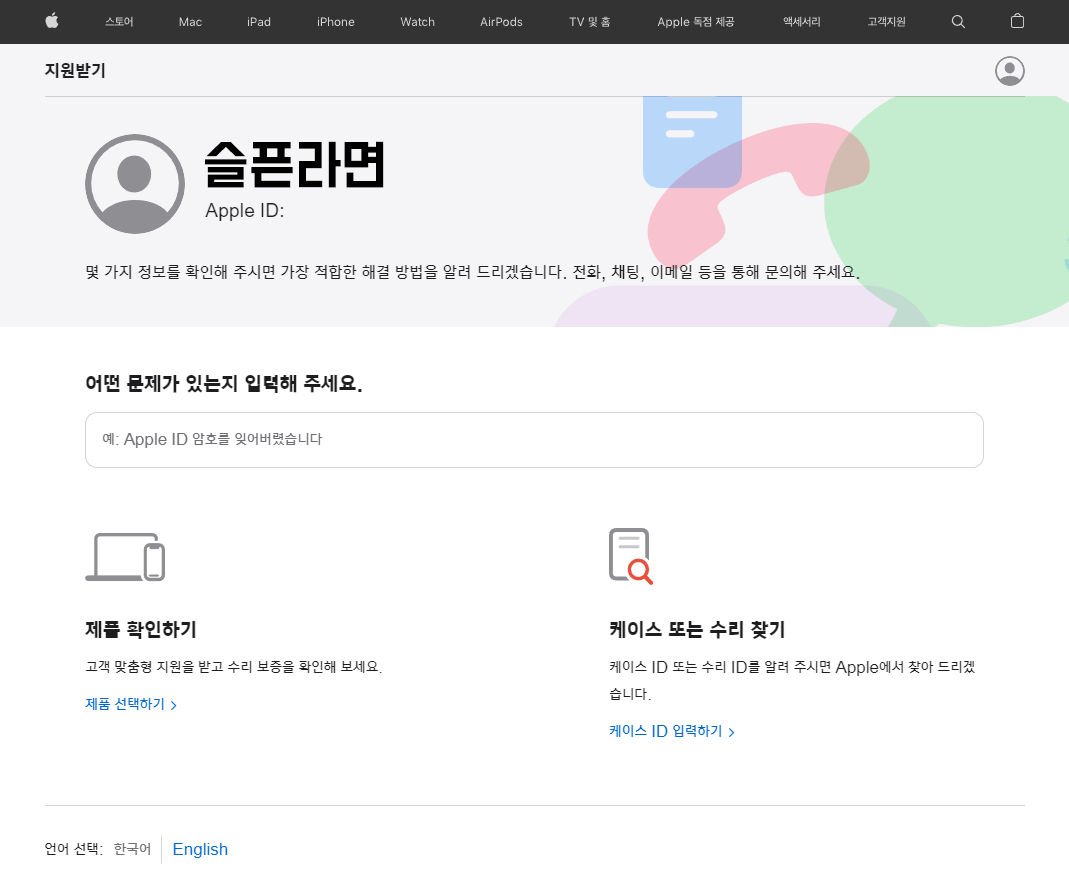1069x880 pixels.
Task: Click the large user avatar beside 슬픈라면
Action: pyautogui.click(x=135, y=184)
